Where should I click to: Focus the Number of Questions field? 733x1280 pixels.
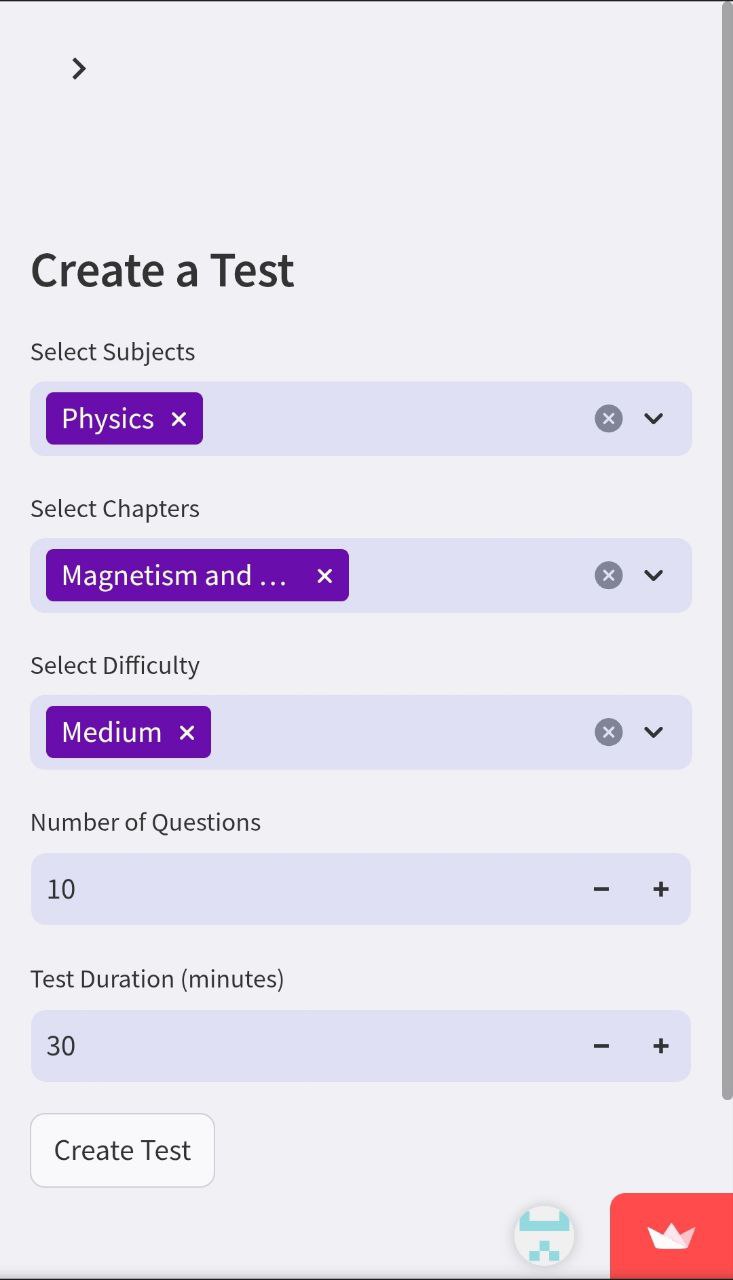[300, 889]
